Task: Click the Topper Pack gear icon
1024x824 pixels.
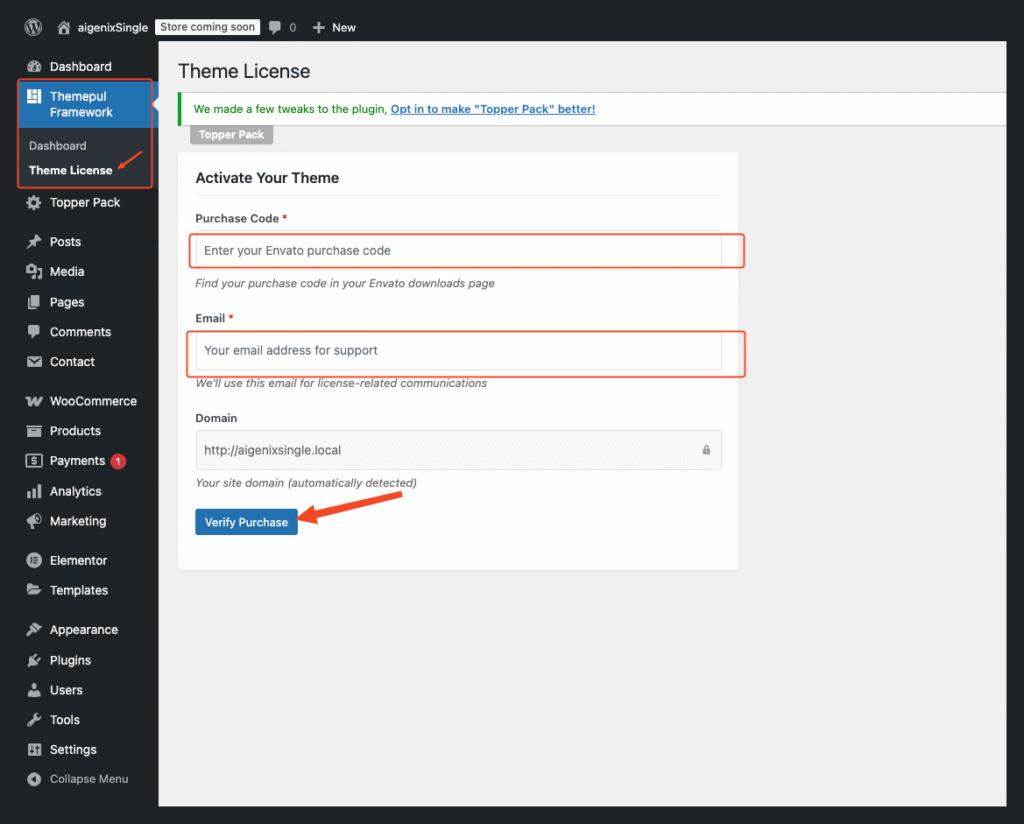Action: coord(34,202)
